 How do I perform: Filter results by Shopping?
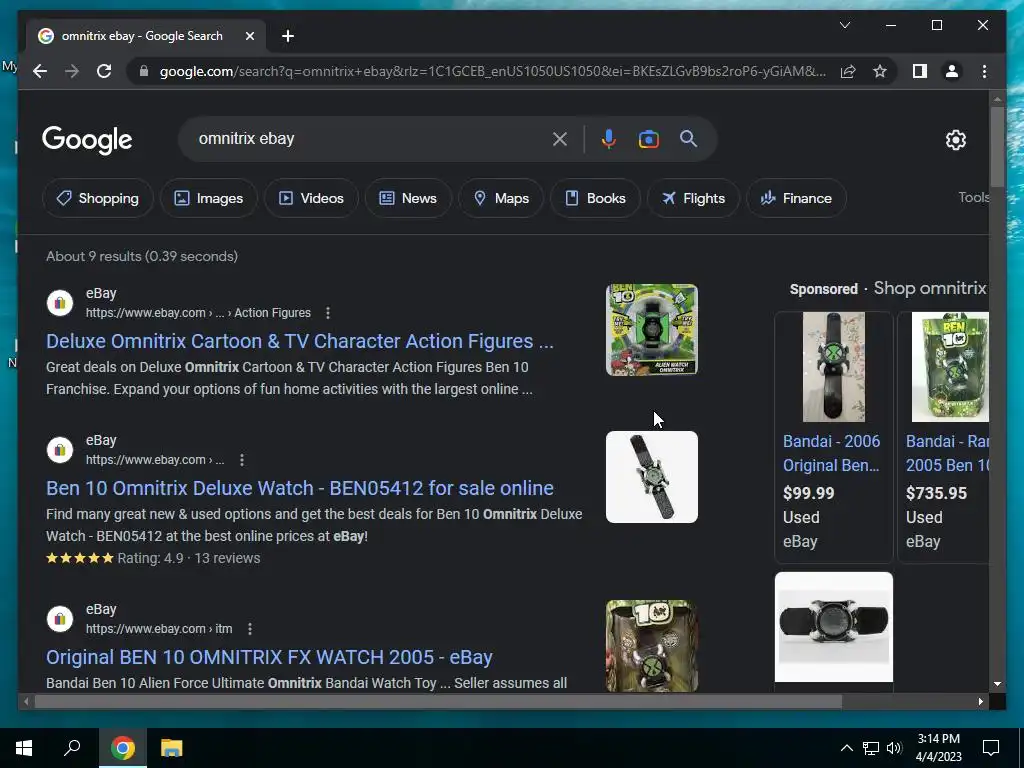(98, 198)
